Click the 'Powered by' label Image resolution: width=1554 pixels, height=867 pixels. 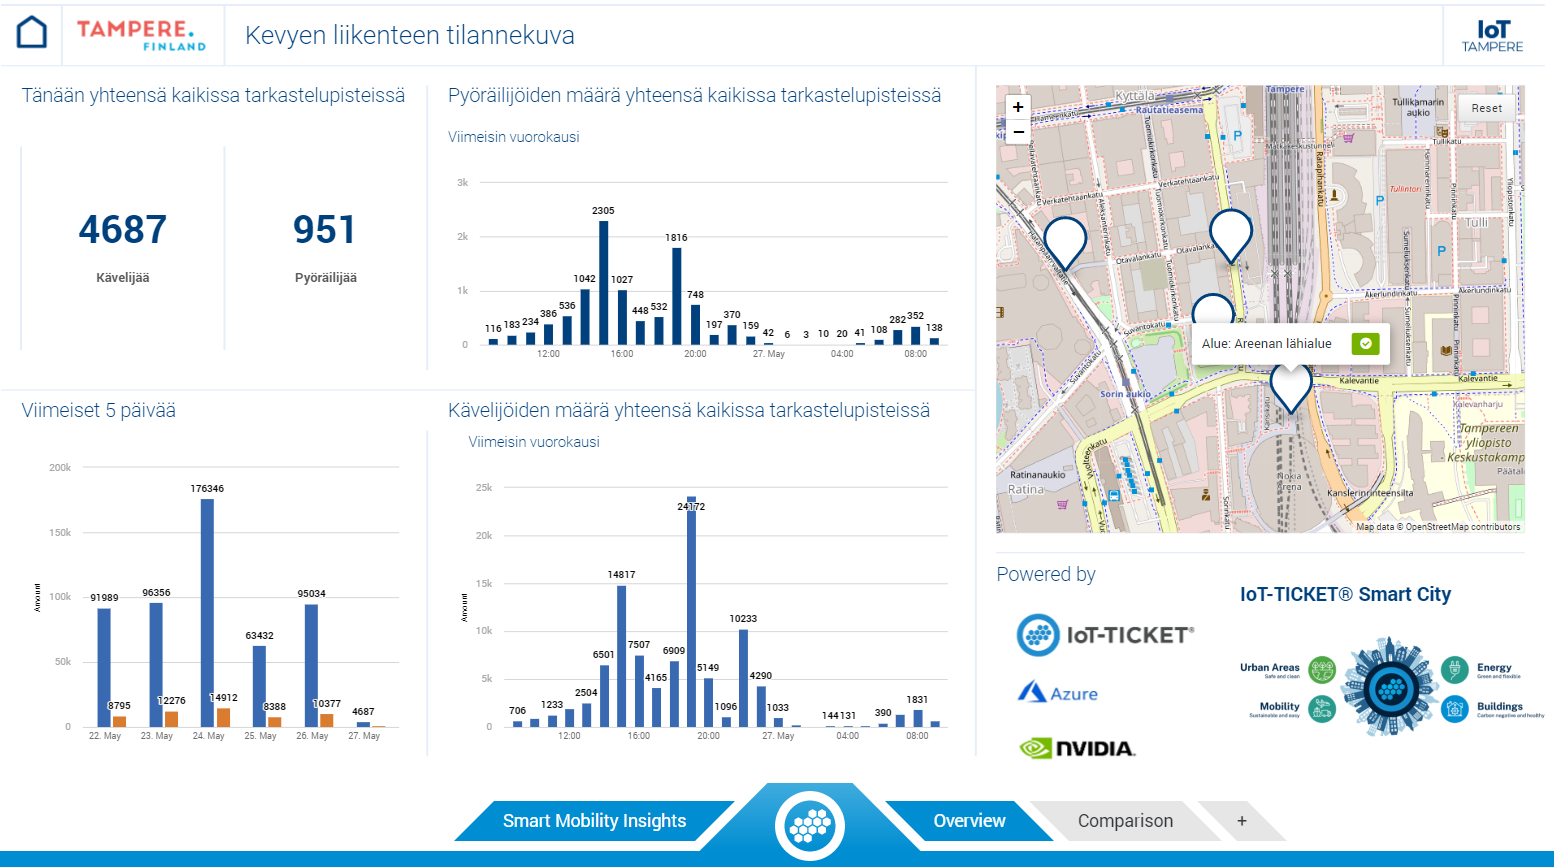[x=1046, y=574]
